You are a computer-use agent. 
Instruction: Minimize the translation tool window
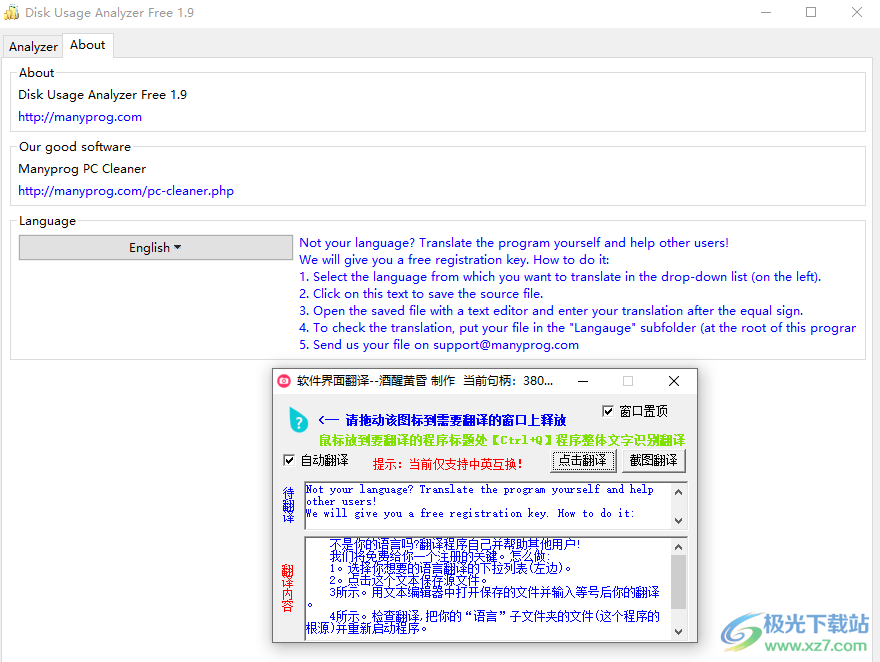582,381
